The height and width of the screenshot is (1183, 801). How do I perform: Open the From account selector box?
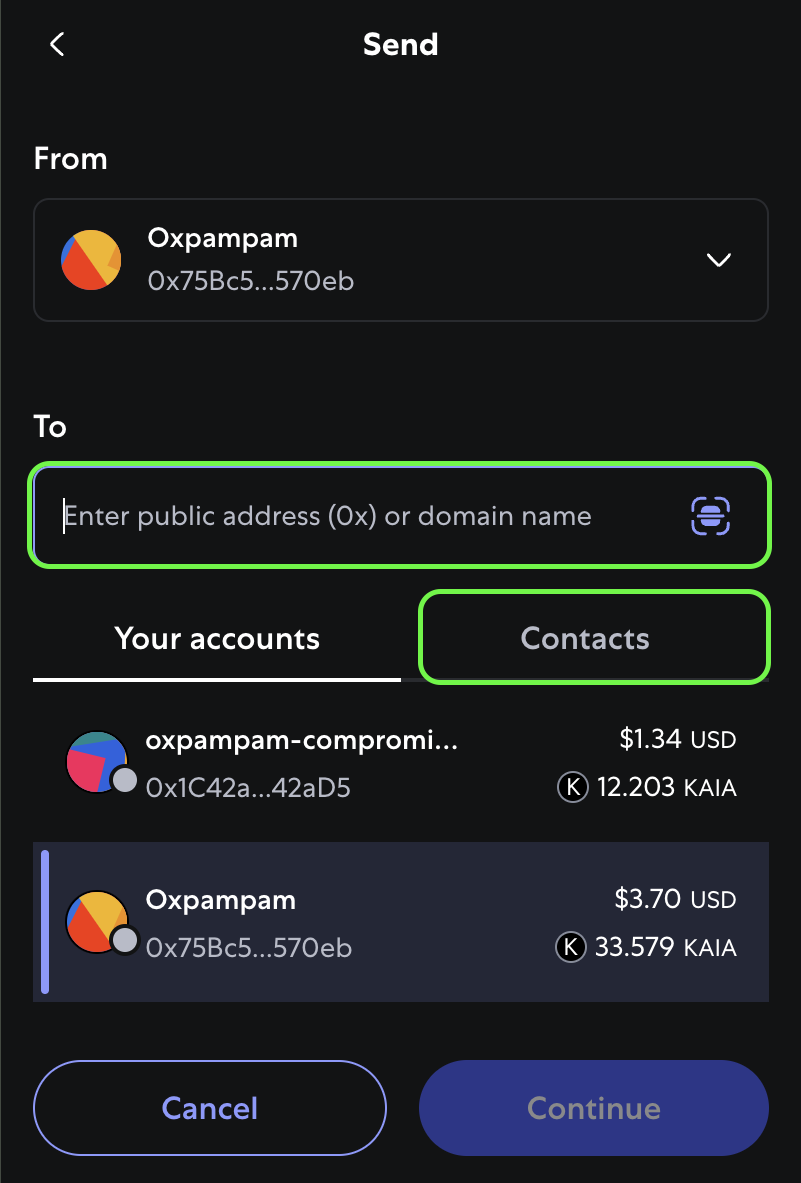pyautogui.click(x=400, y=260)
